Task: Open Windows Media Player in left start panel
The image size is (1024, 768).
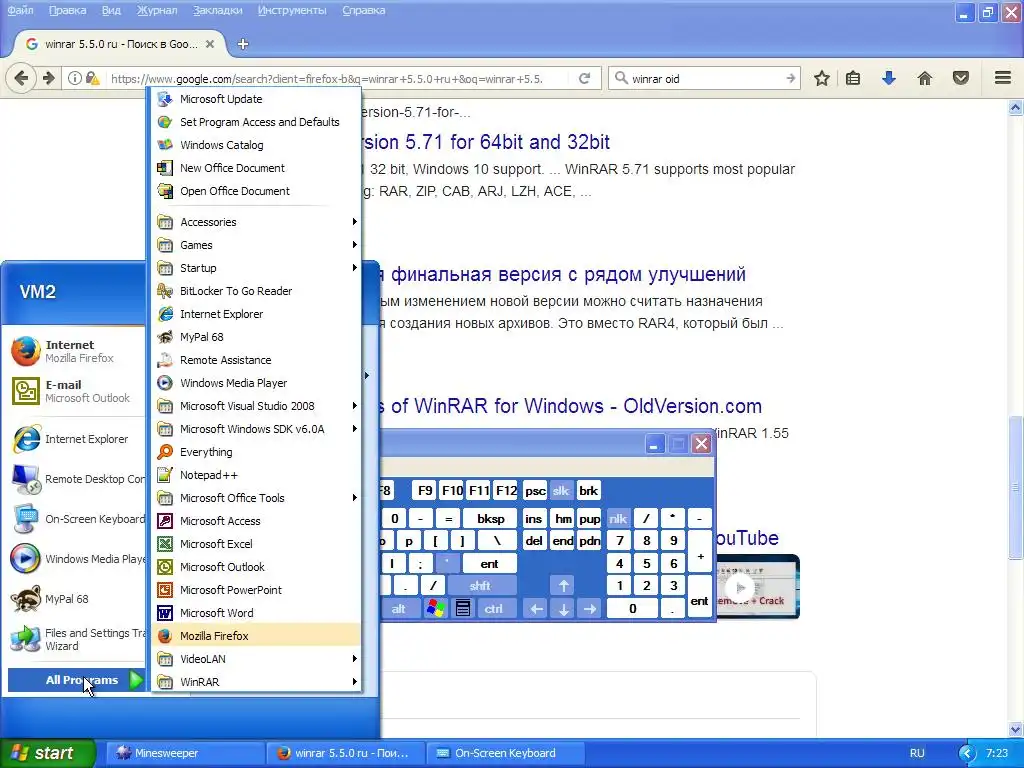Action: pos(77,559)
